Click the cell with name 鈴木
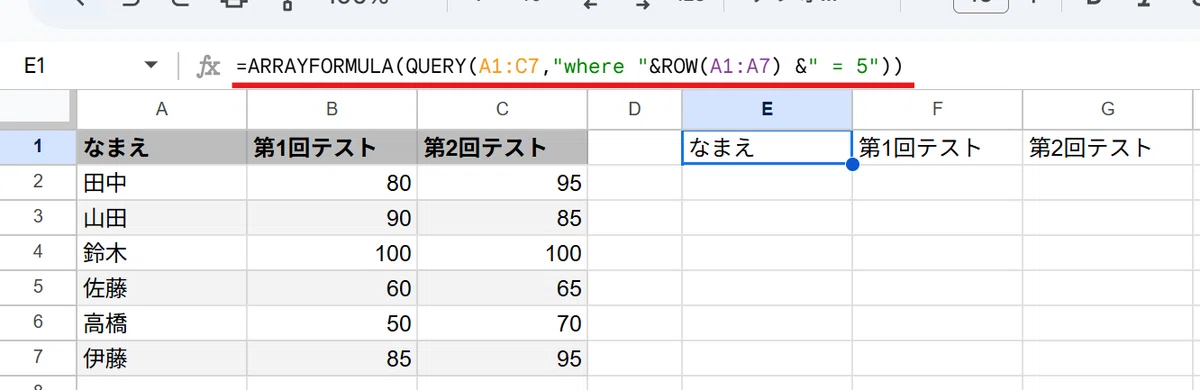This screenshot has width=1200, height=390. pos(162,252)
